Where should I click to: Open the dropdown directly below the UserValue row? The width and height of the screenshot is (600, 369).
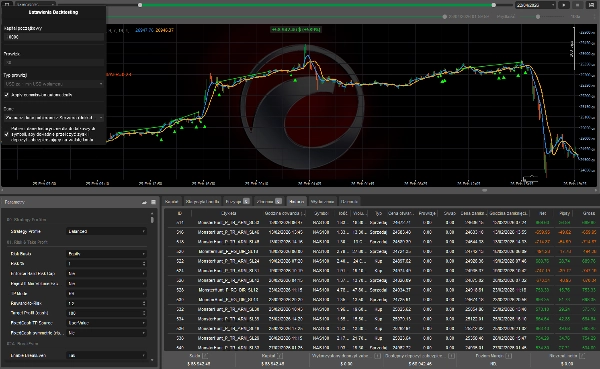(x=106, y=333)
